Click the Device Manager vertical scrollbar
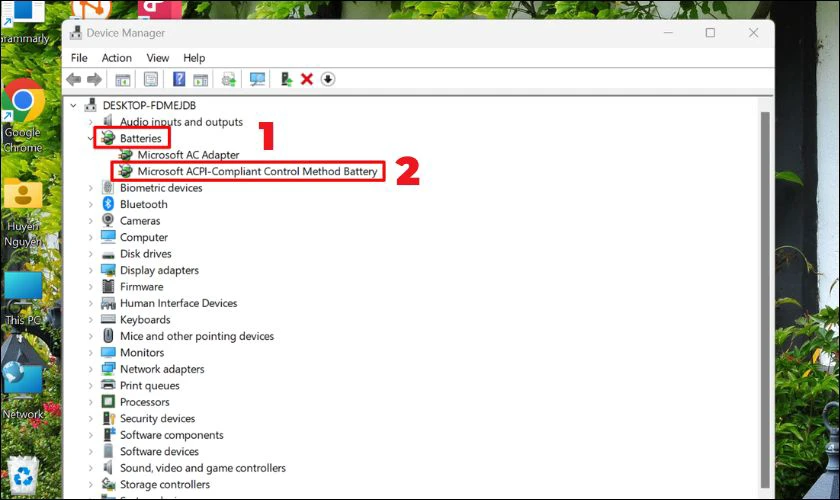The image size is (840, 500). coord(765,300)
